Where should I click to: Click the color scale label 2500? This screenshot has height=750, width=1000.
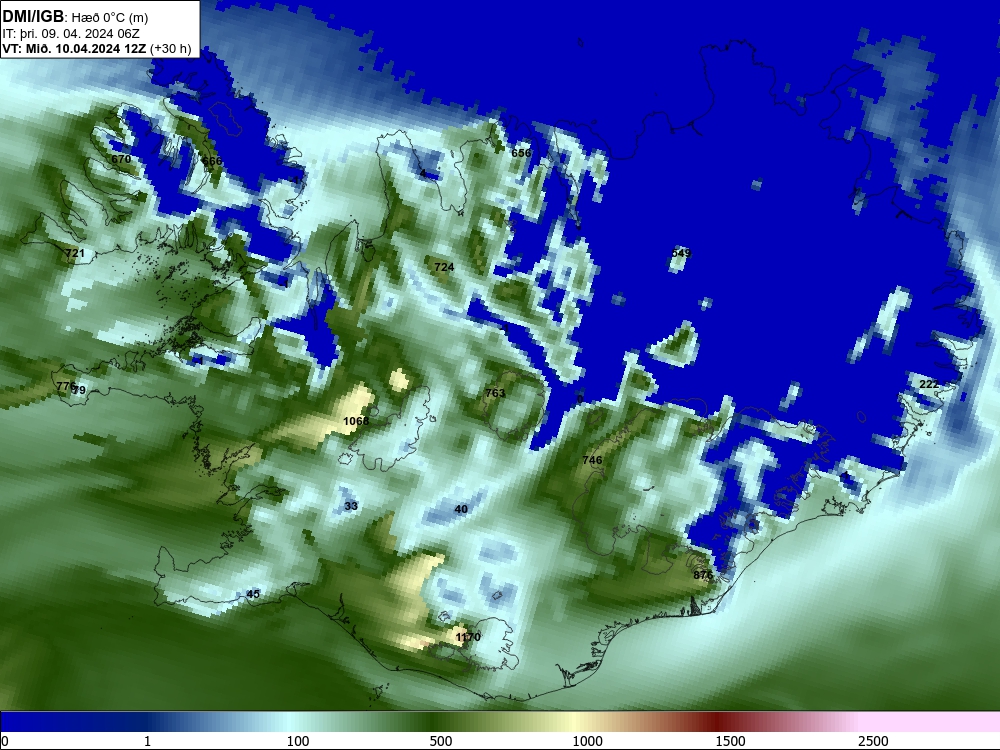(873, 741)
